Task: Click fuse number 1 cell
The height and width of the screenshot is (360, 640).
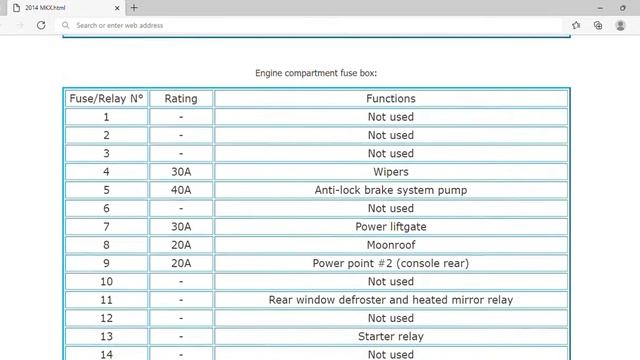Action: click(x=106, y=117)
